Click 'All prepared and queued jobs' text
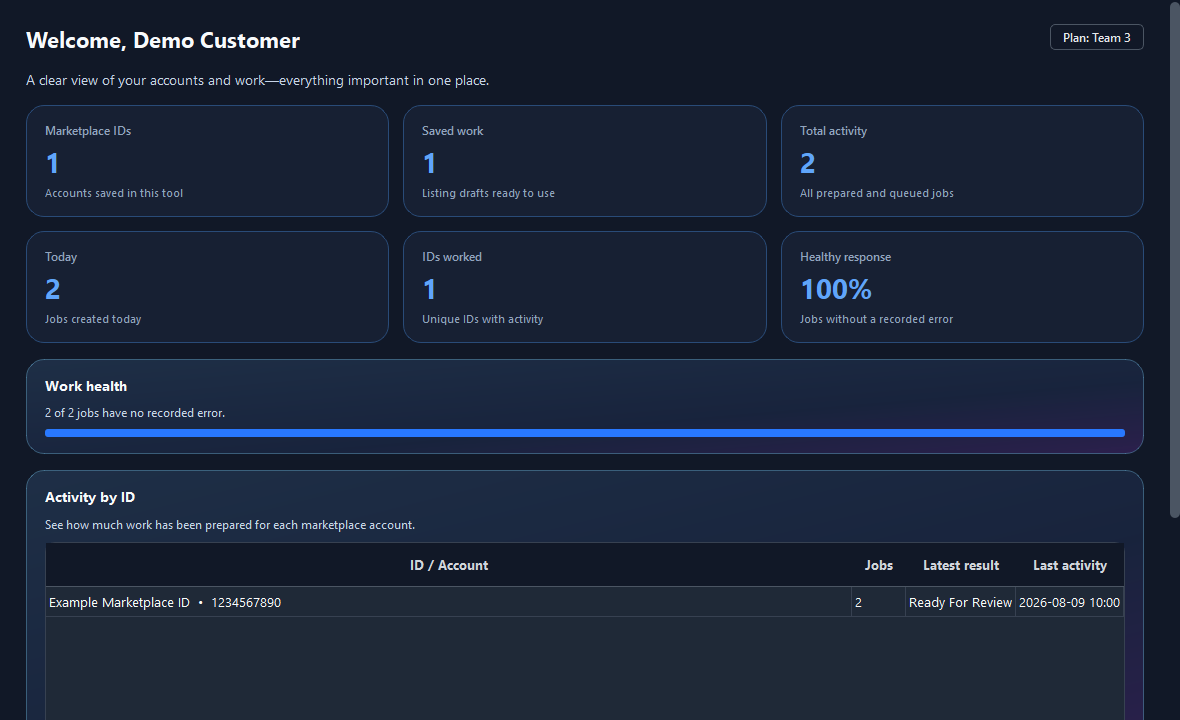The image size is (1180, 720). point(877,193)
